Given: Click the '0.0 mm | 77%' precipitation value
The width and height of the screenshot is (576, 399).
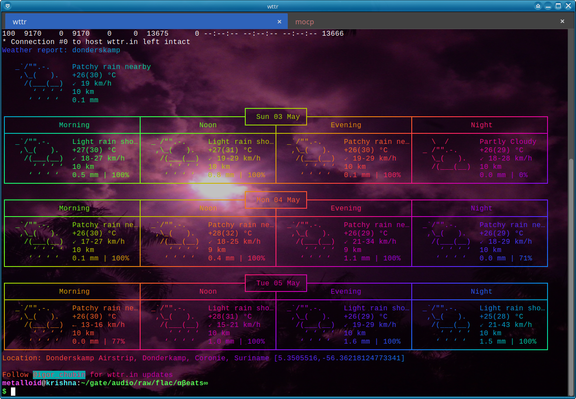Looking at the screenshot, I should 98,341.
